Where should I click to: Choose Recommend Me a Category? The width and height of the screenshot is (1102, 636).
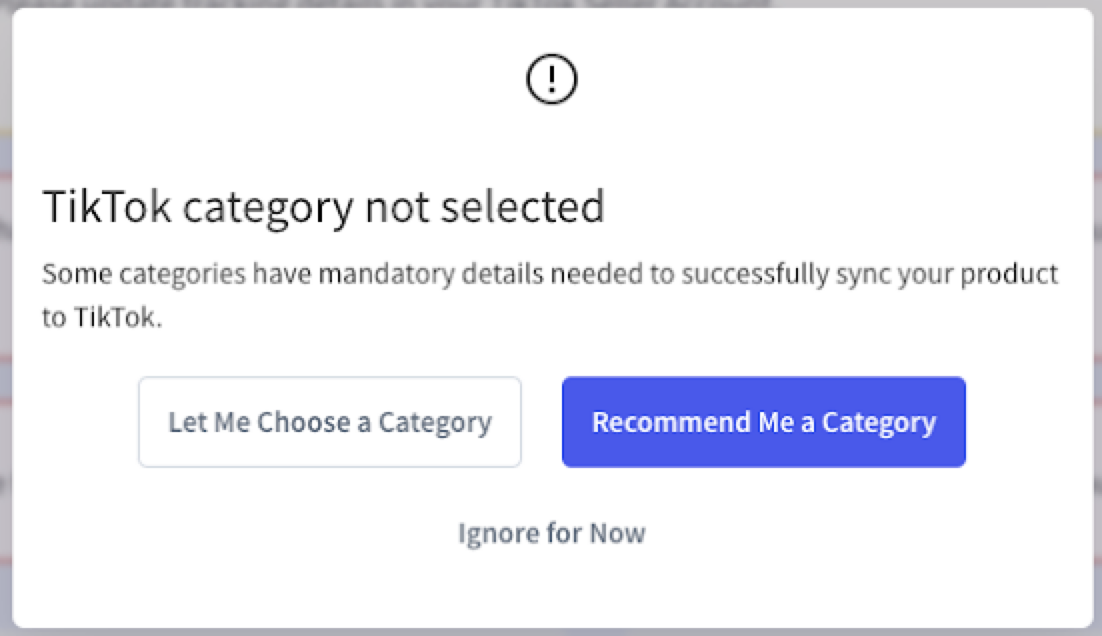pyautogui.click(x=763, y=422)
